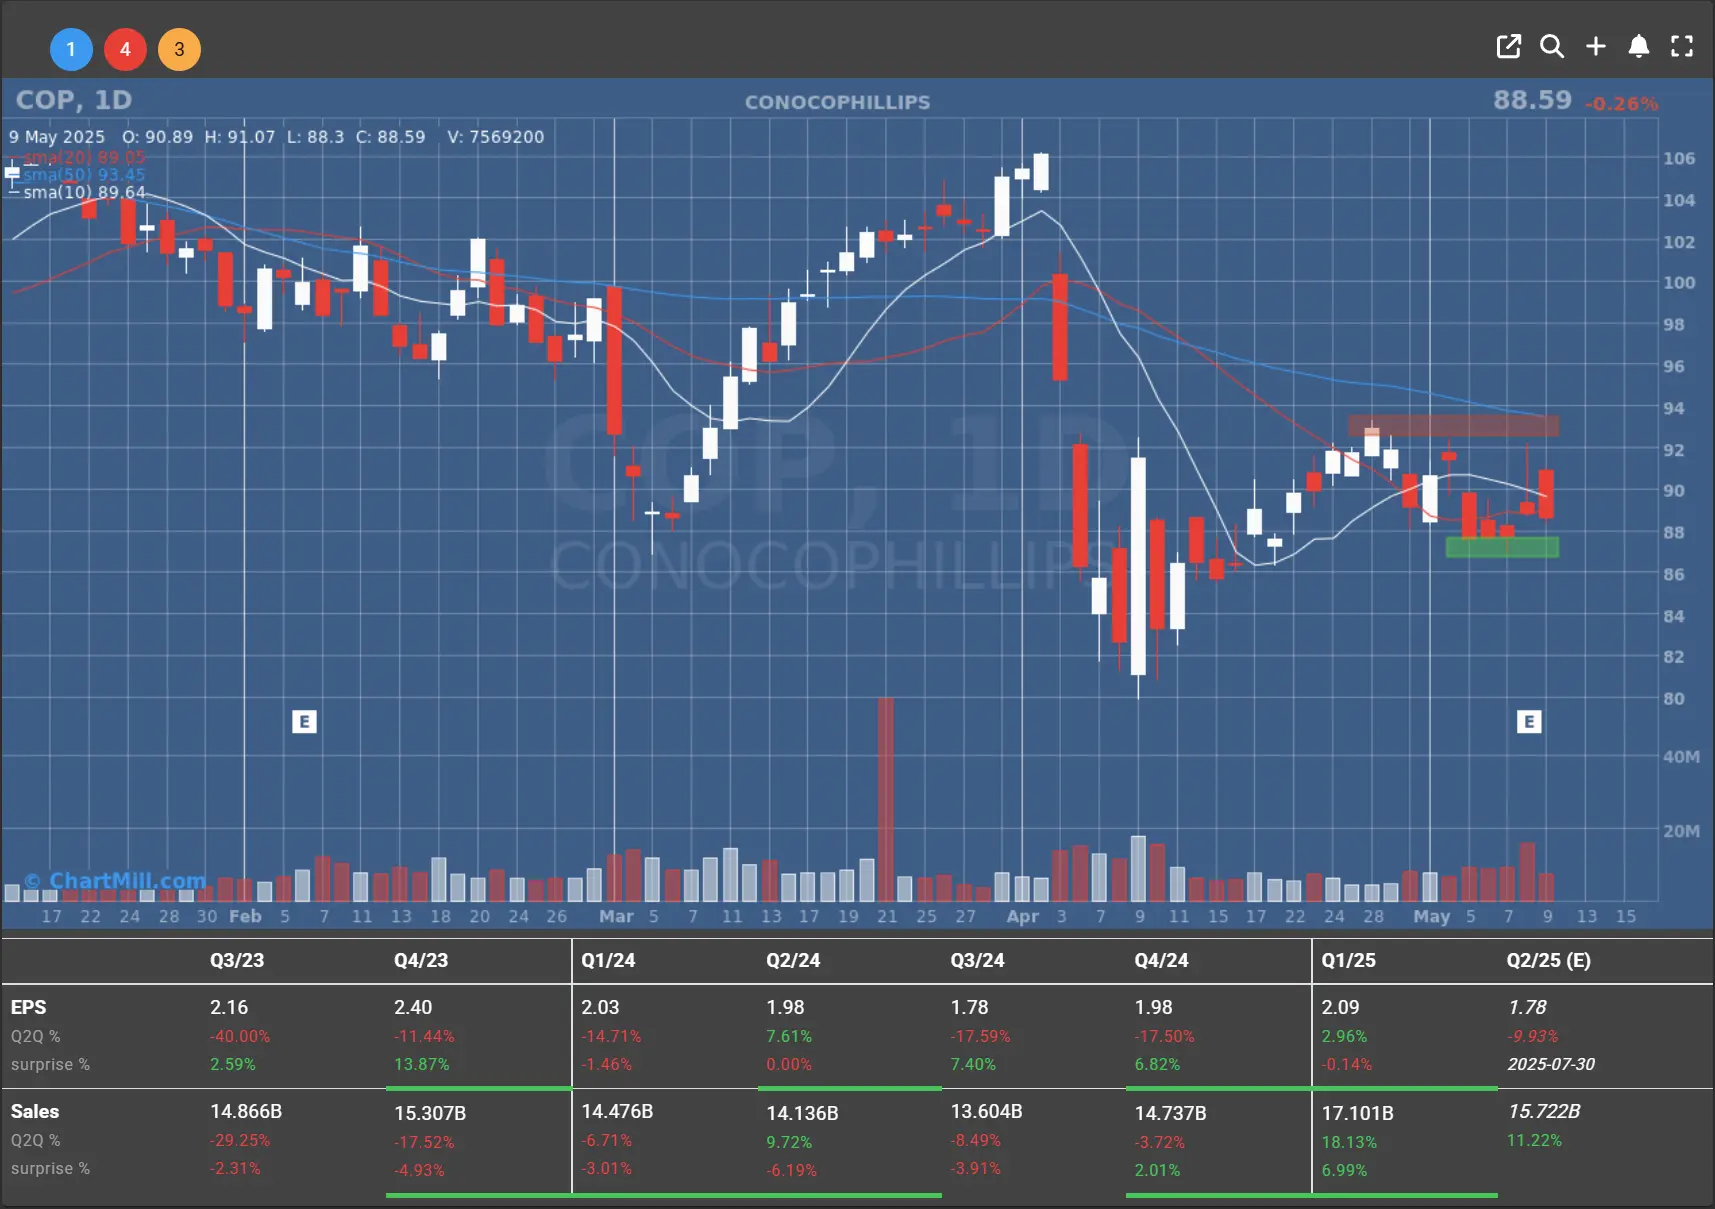This screenshot has width=1715, height=1209.
Task: Click EPS value 2.16 for Q3/23
Action: point(229,1007)
